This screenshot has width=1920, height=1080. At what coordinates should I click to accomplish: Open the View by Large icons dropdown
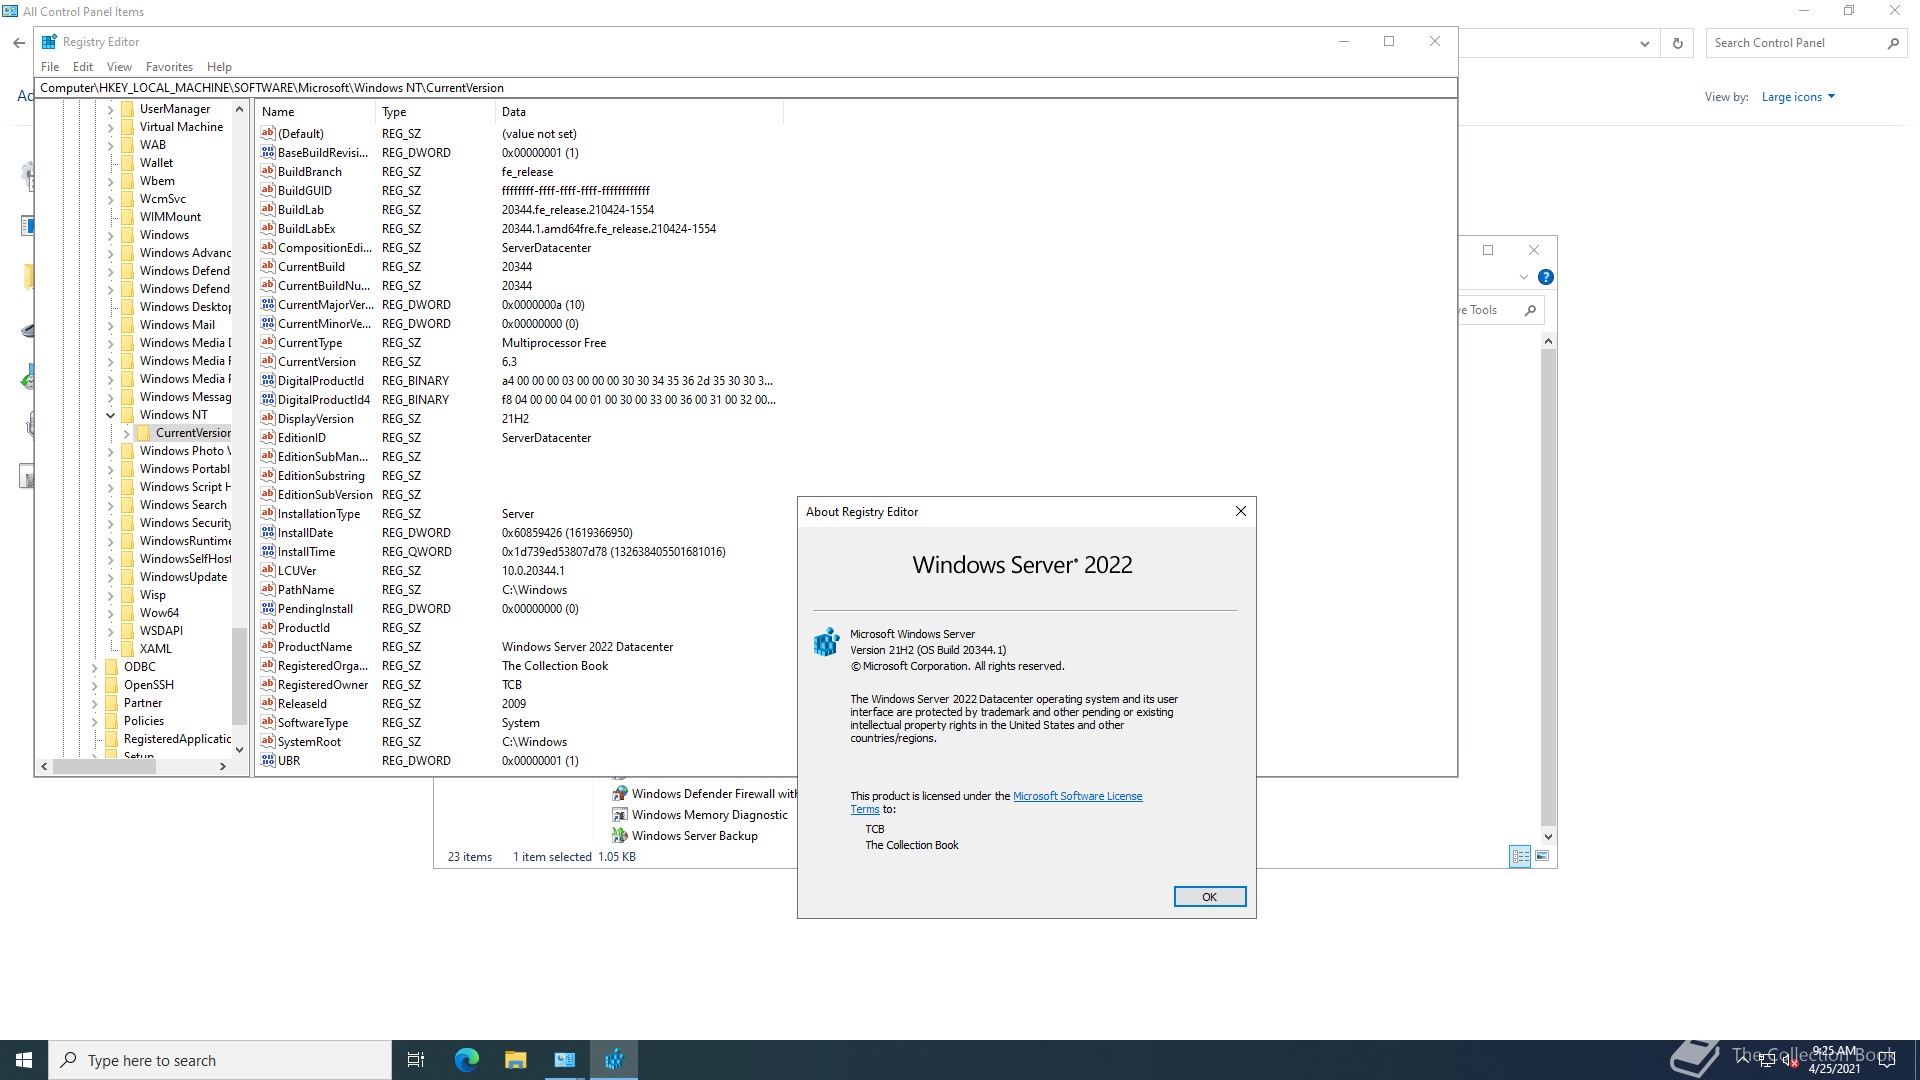pyautogui.click(x=1798, y=97)
